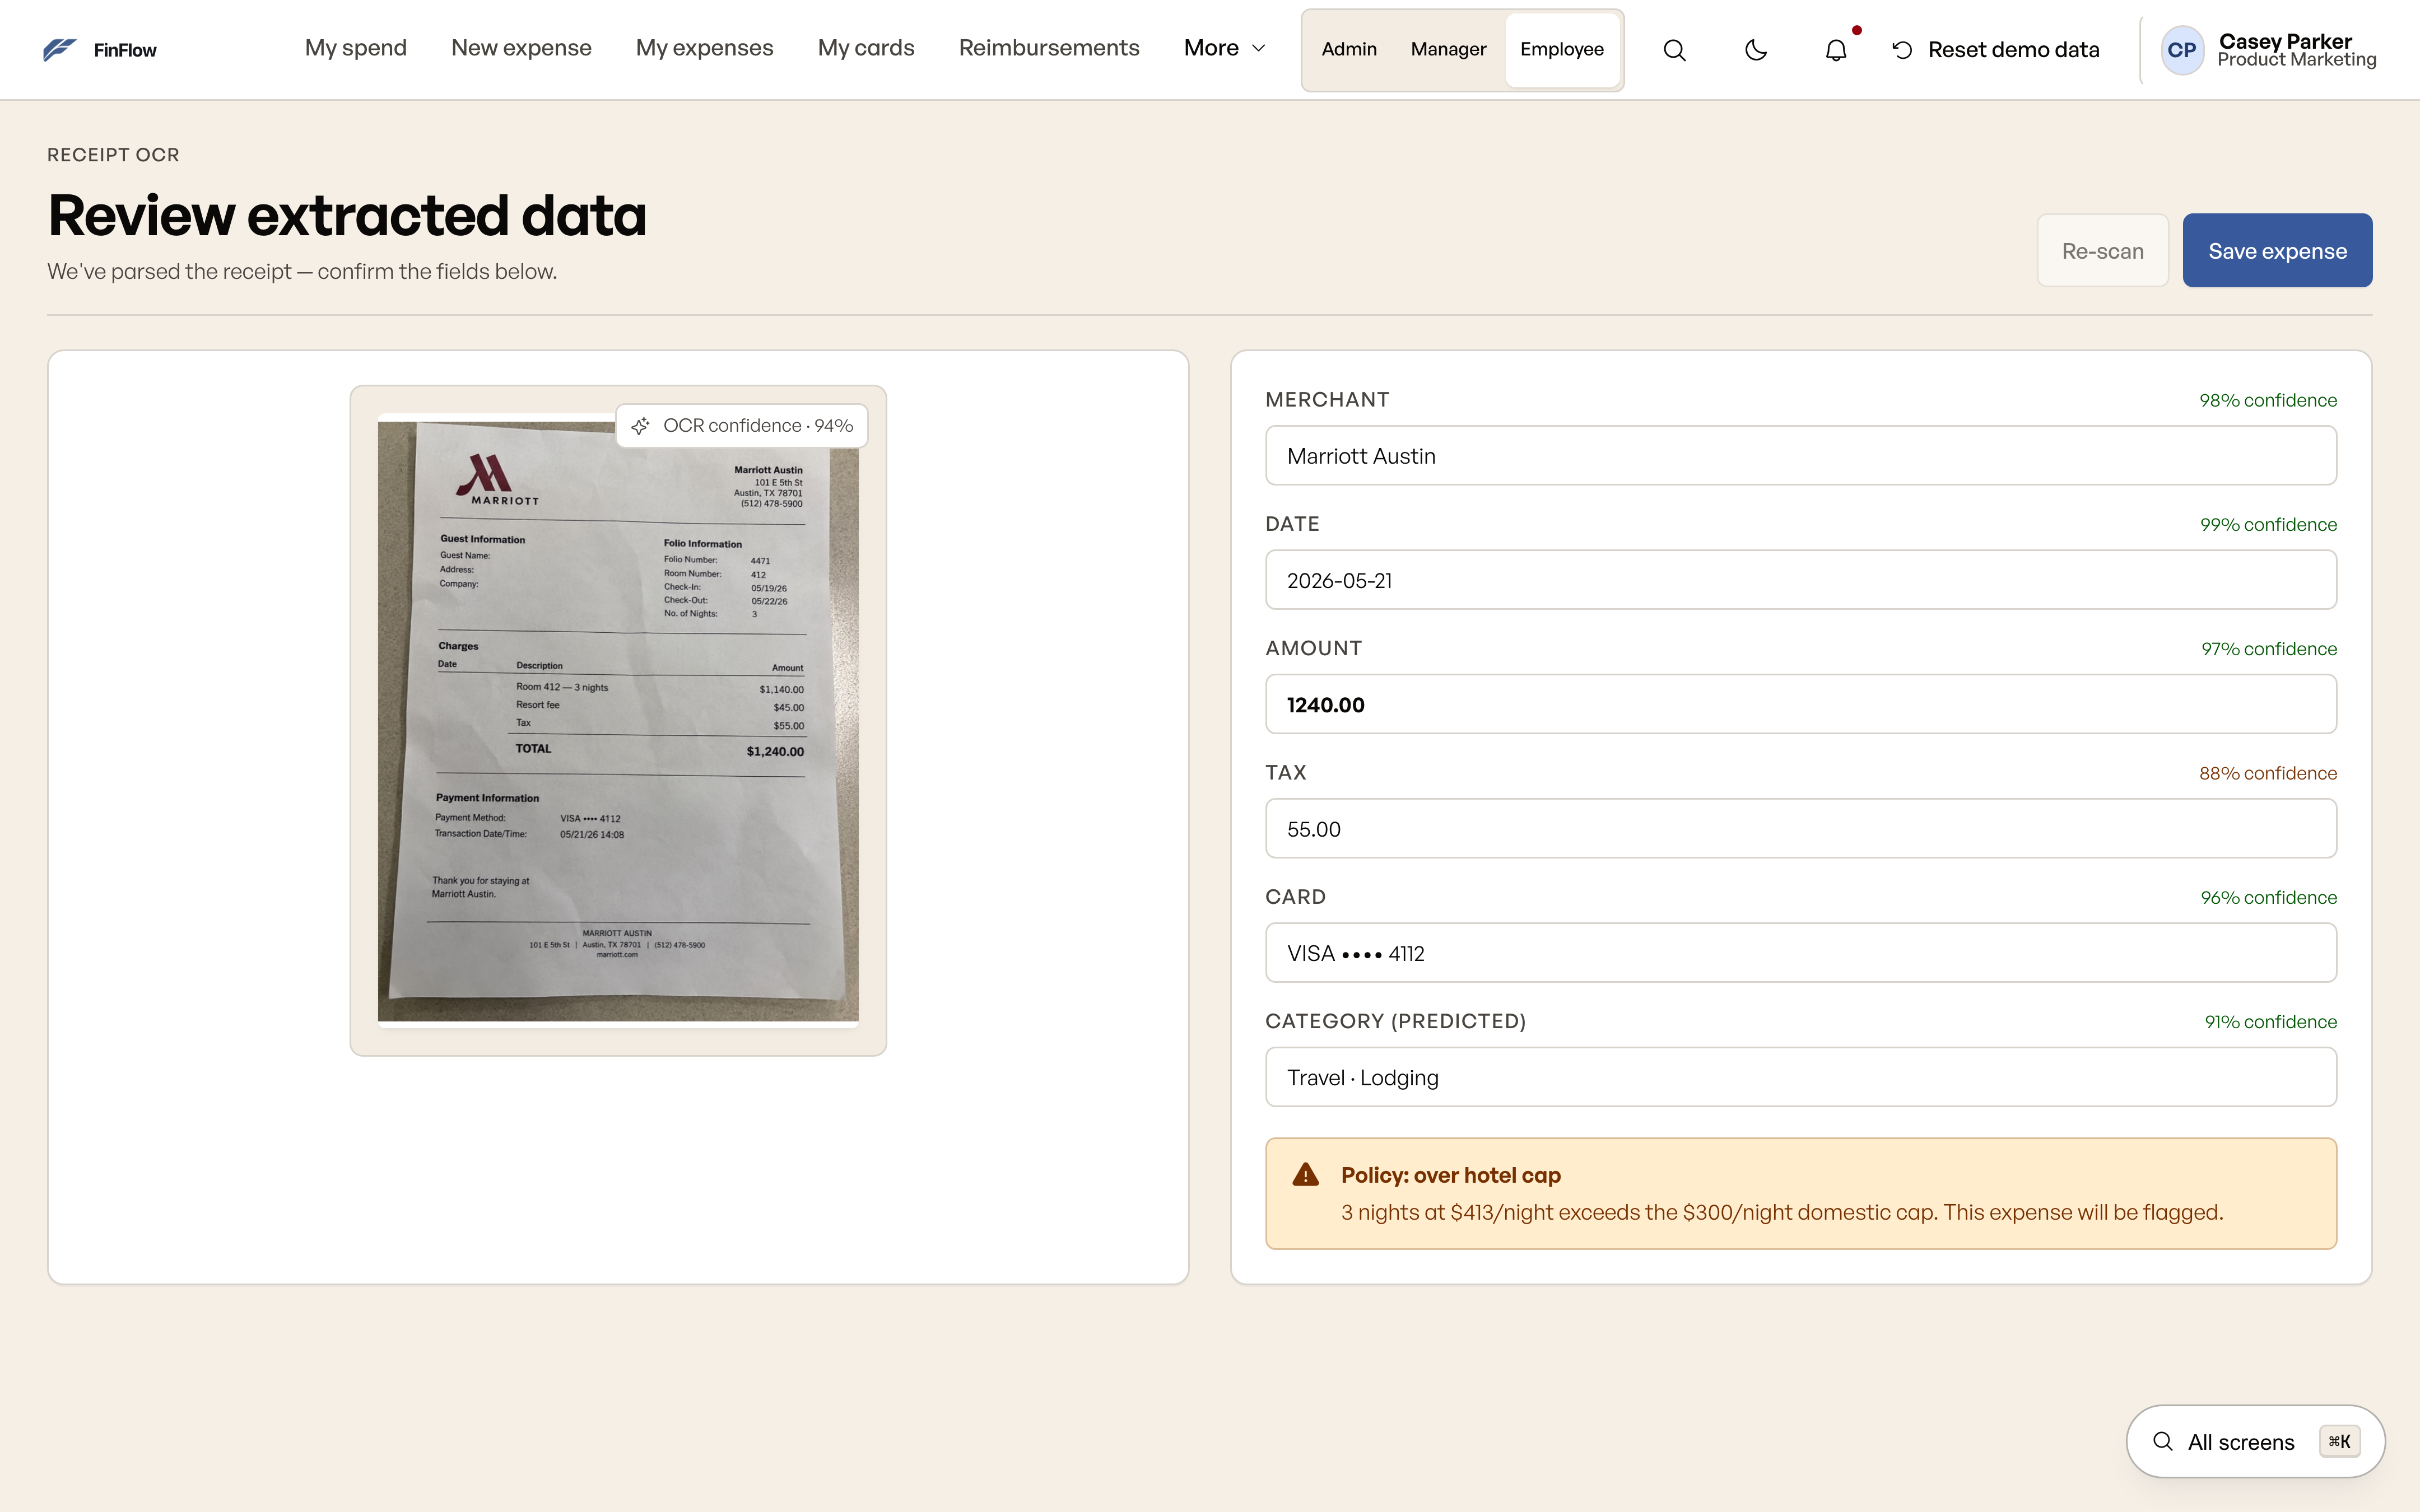Open notifications bell icon
Viewport: 2420px width, 1512px height.
pos(1836,50)
